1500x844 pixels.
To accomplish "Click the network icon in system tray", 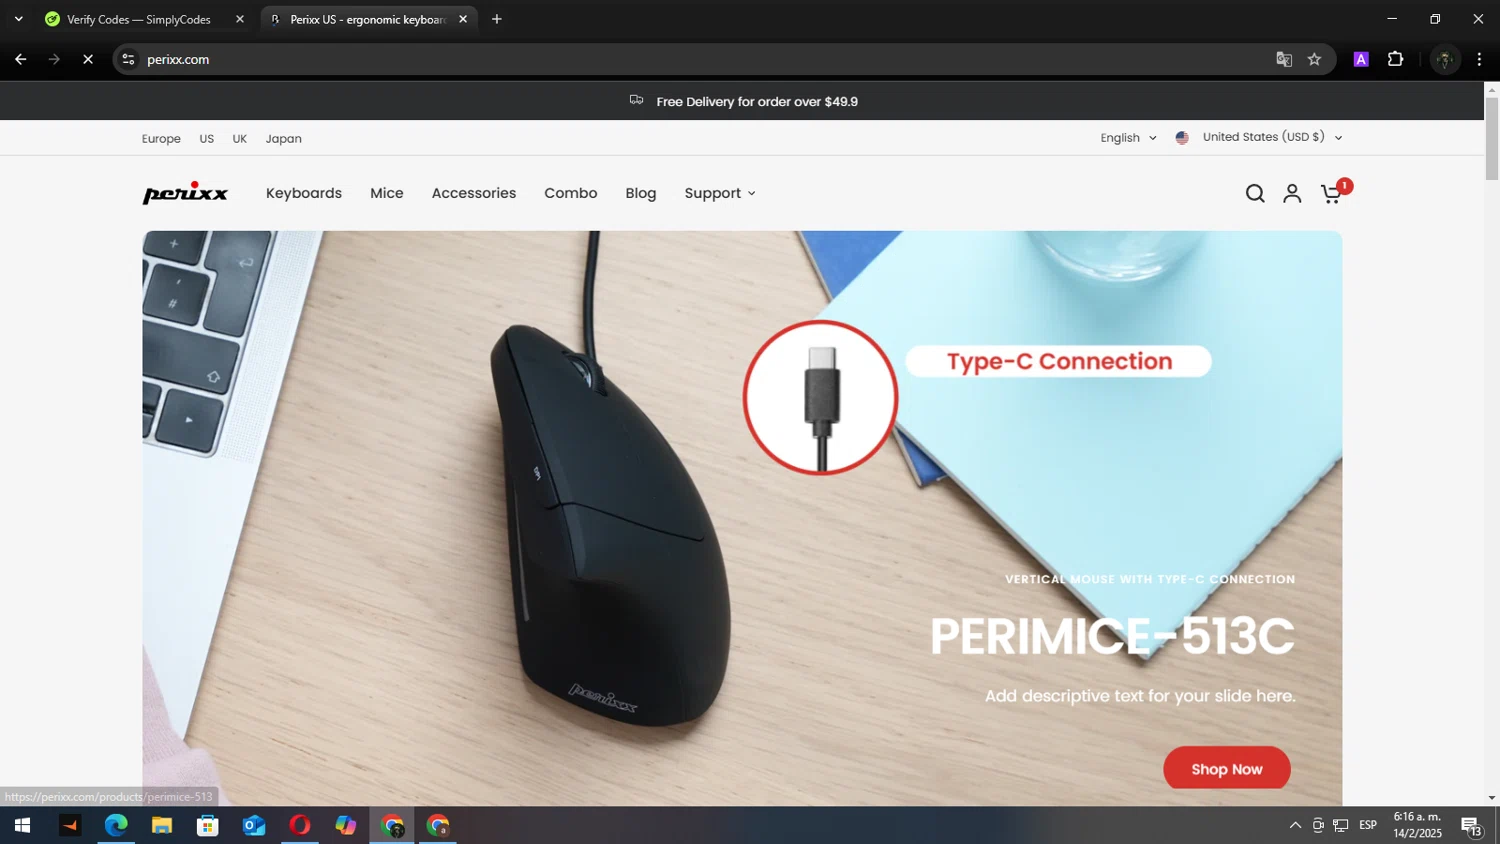I will 1341,825.
